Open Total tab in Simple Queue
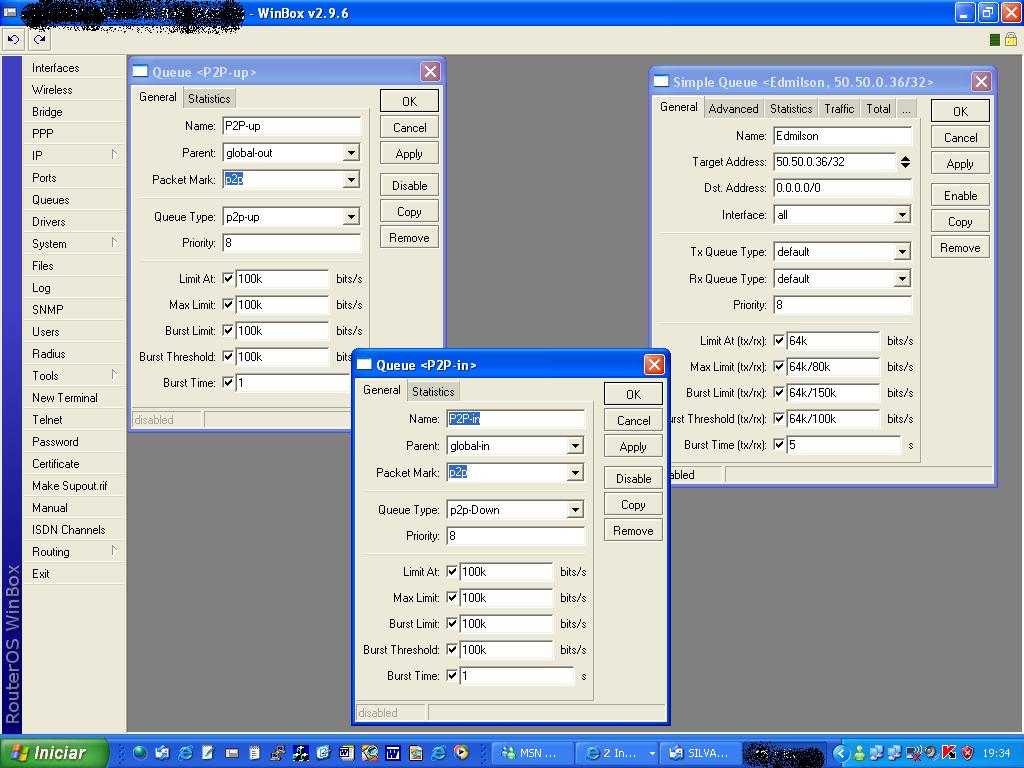The height and width of the screenshot is (768, 1024). coord(878,109)
